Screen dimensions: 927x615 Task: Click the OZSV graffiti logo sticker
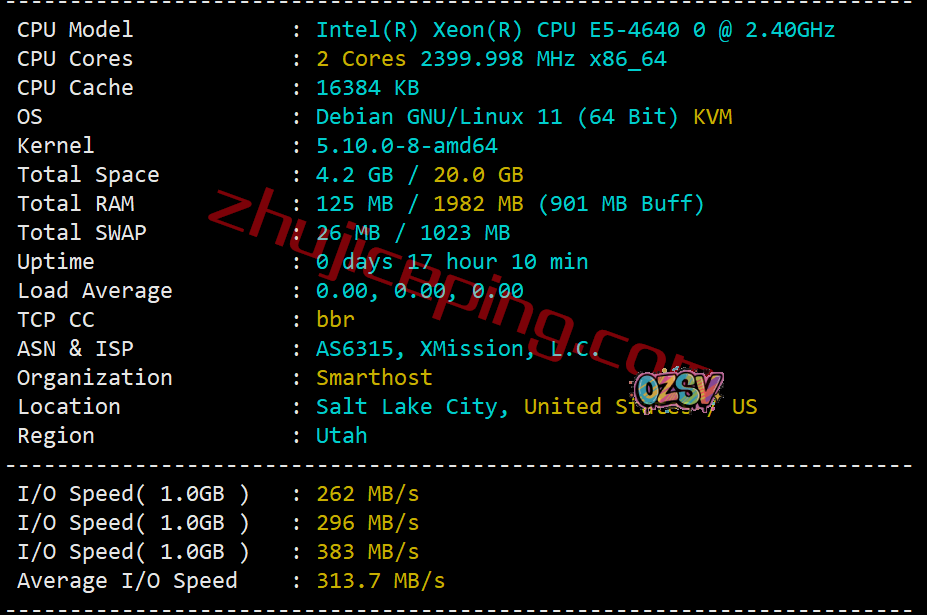tap(678, 390)
